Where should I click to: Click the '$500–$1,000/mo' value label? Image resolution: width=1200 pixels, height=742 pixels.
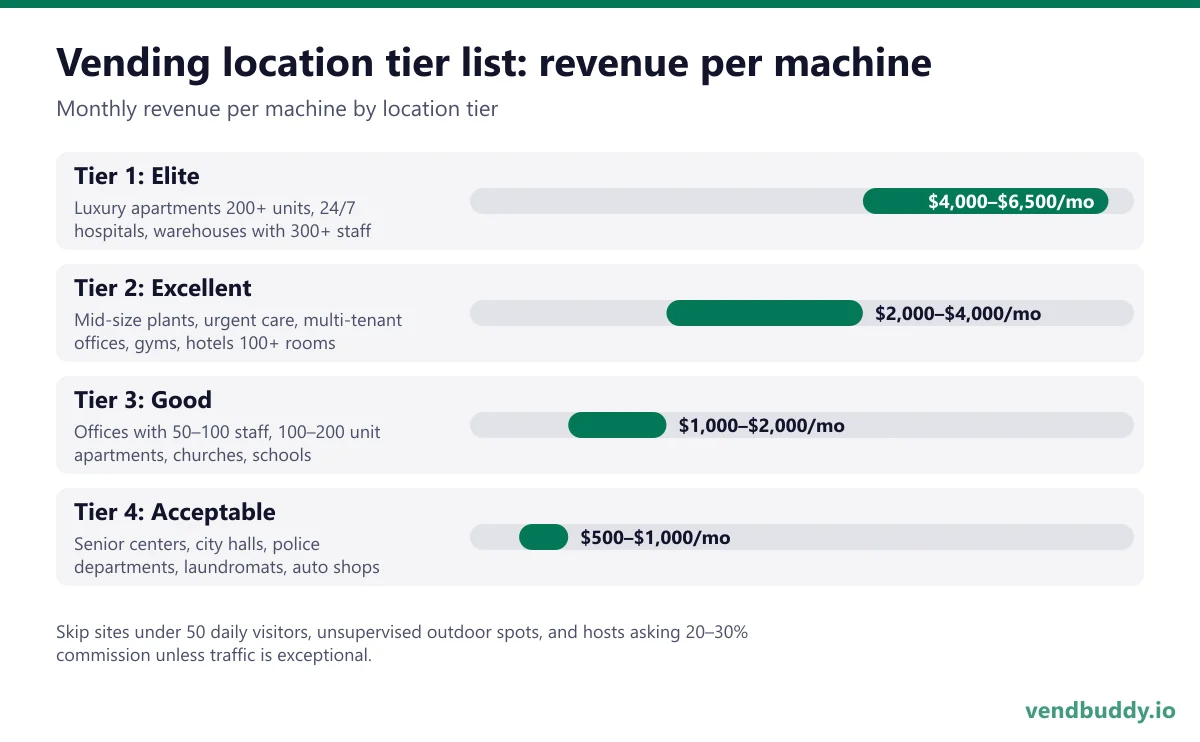click(x=656, y=537)
